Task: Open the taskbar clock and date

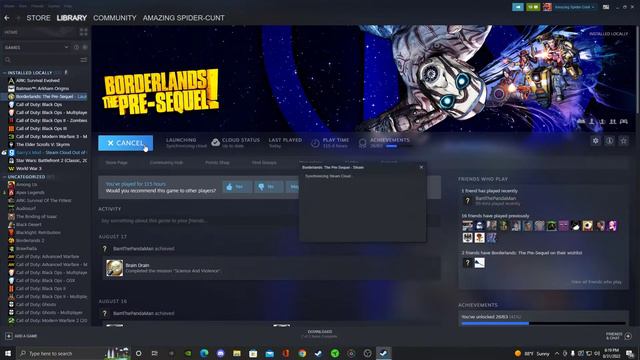Action: [611, 353]
